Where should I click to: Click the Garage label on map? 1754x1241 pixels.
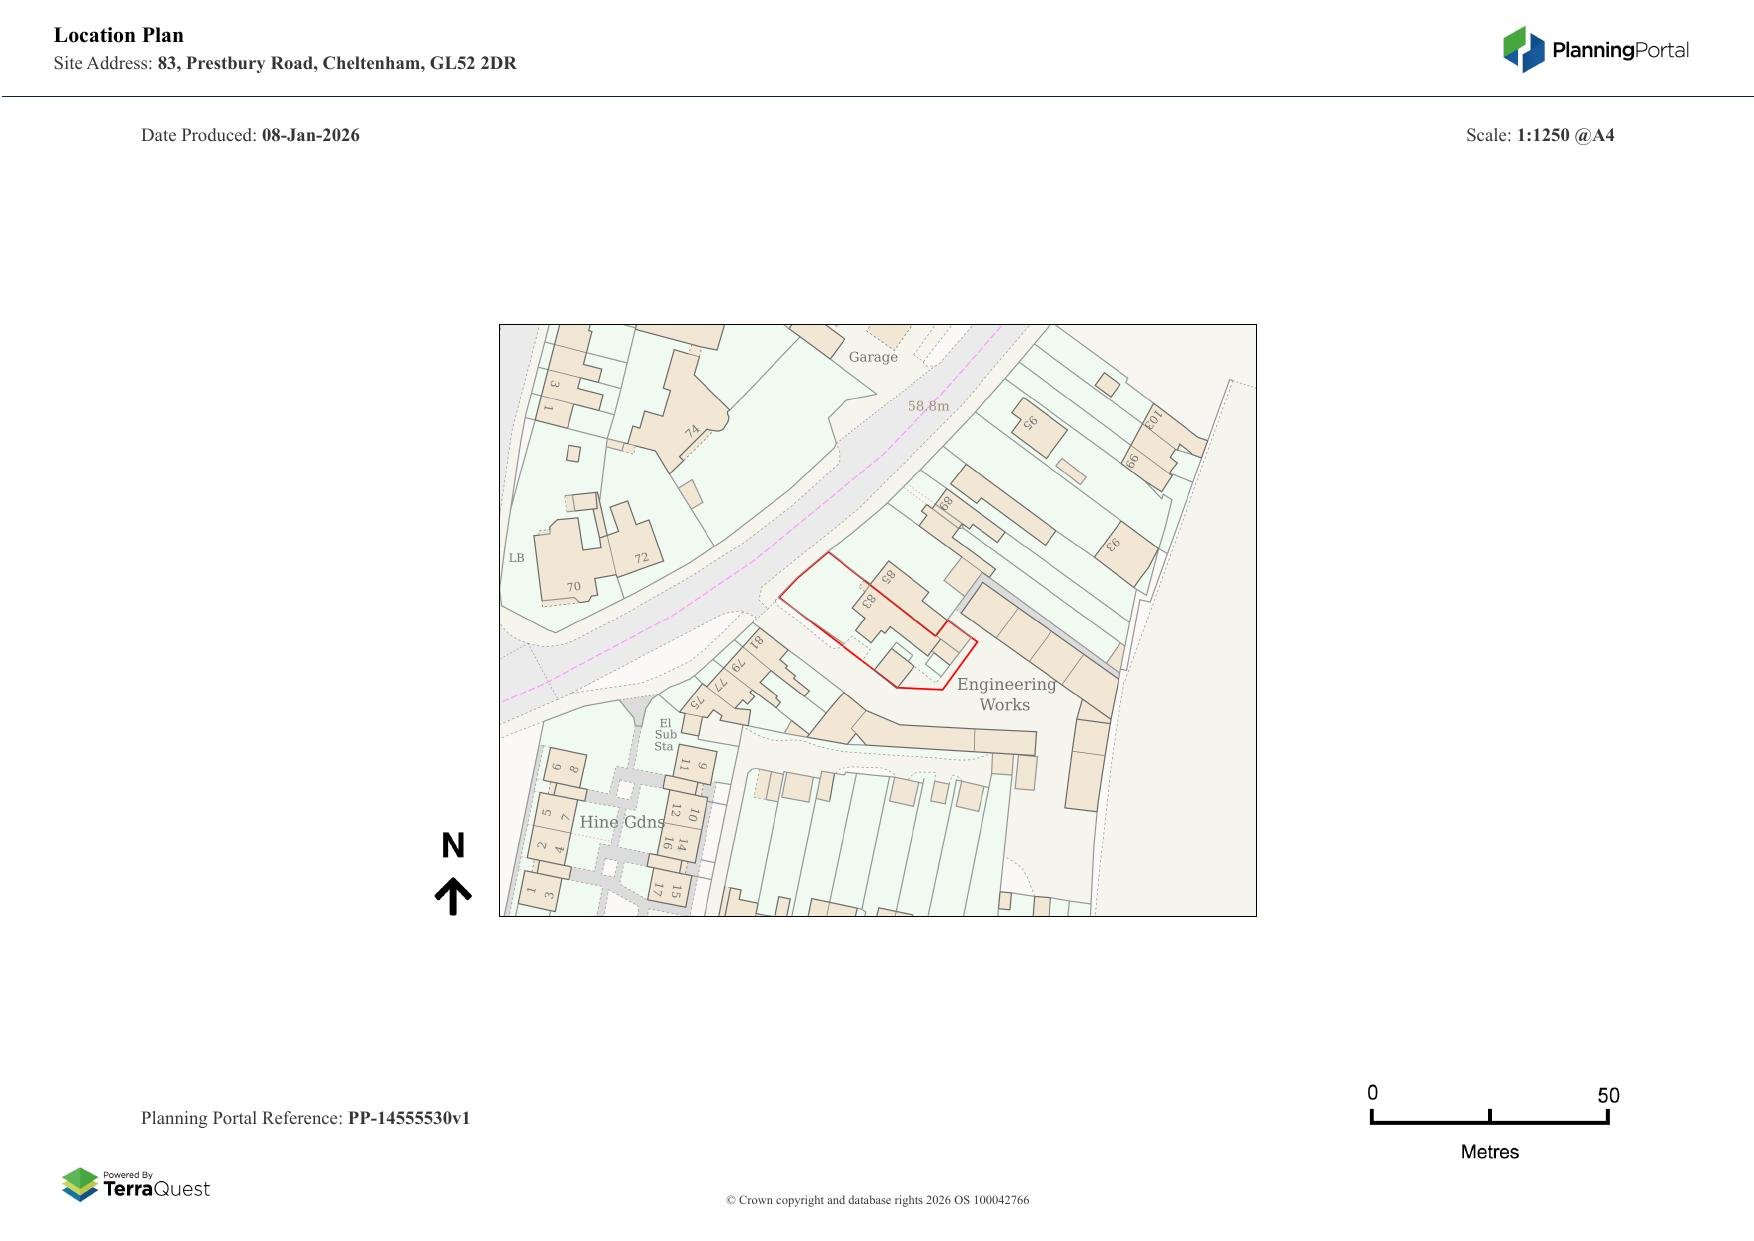tap(873, 357)
